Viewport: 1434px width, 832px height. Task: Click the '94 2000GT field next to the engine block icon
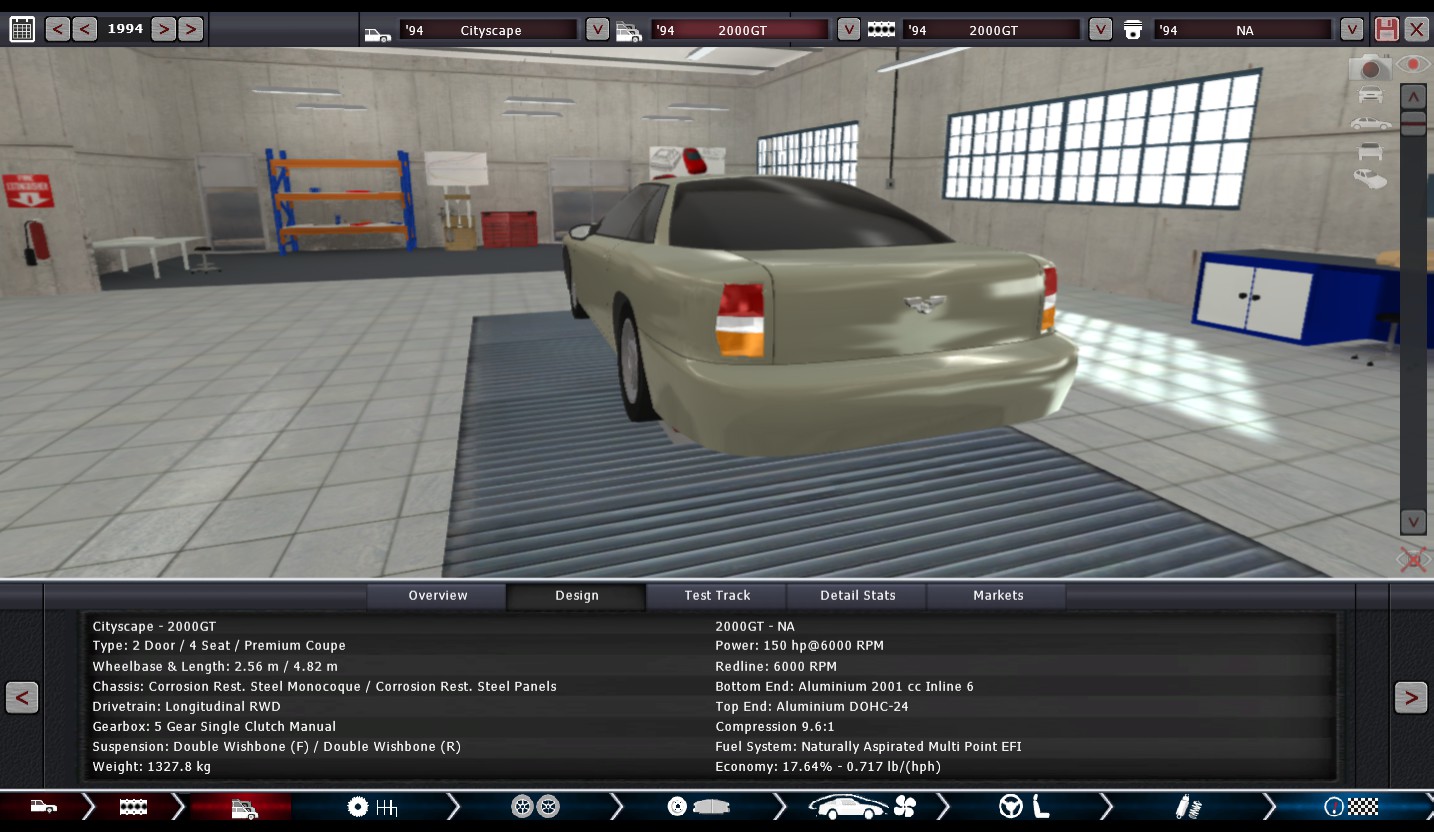992,30
